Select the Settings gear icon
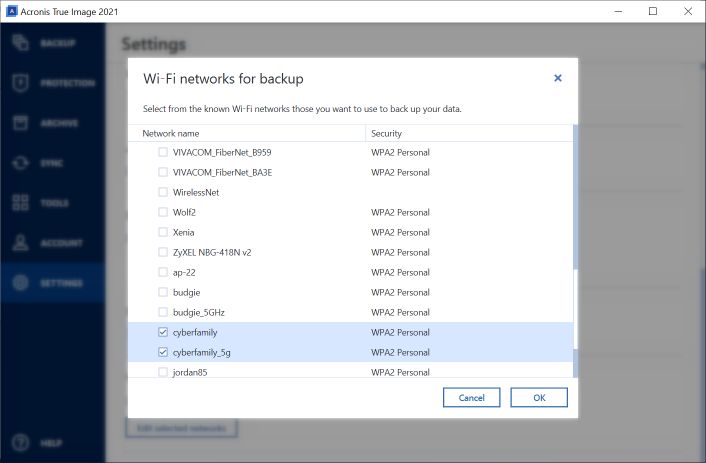The image size is (706, 463). point(20,283)
